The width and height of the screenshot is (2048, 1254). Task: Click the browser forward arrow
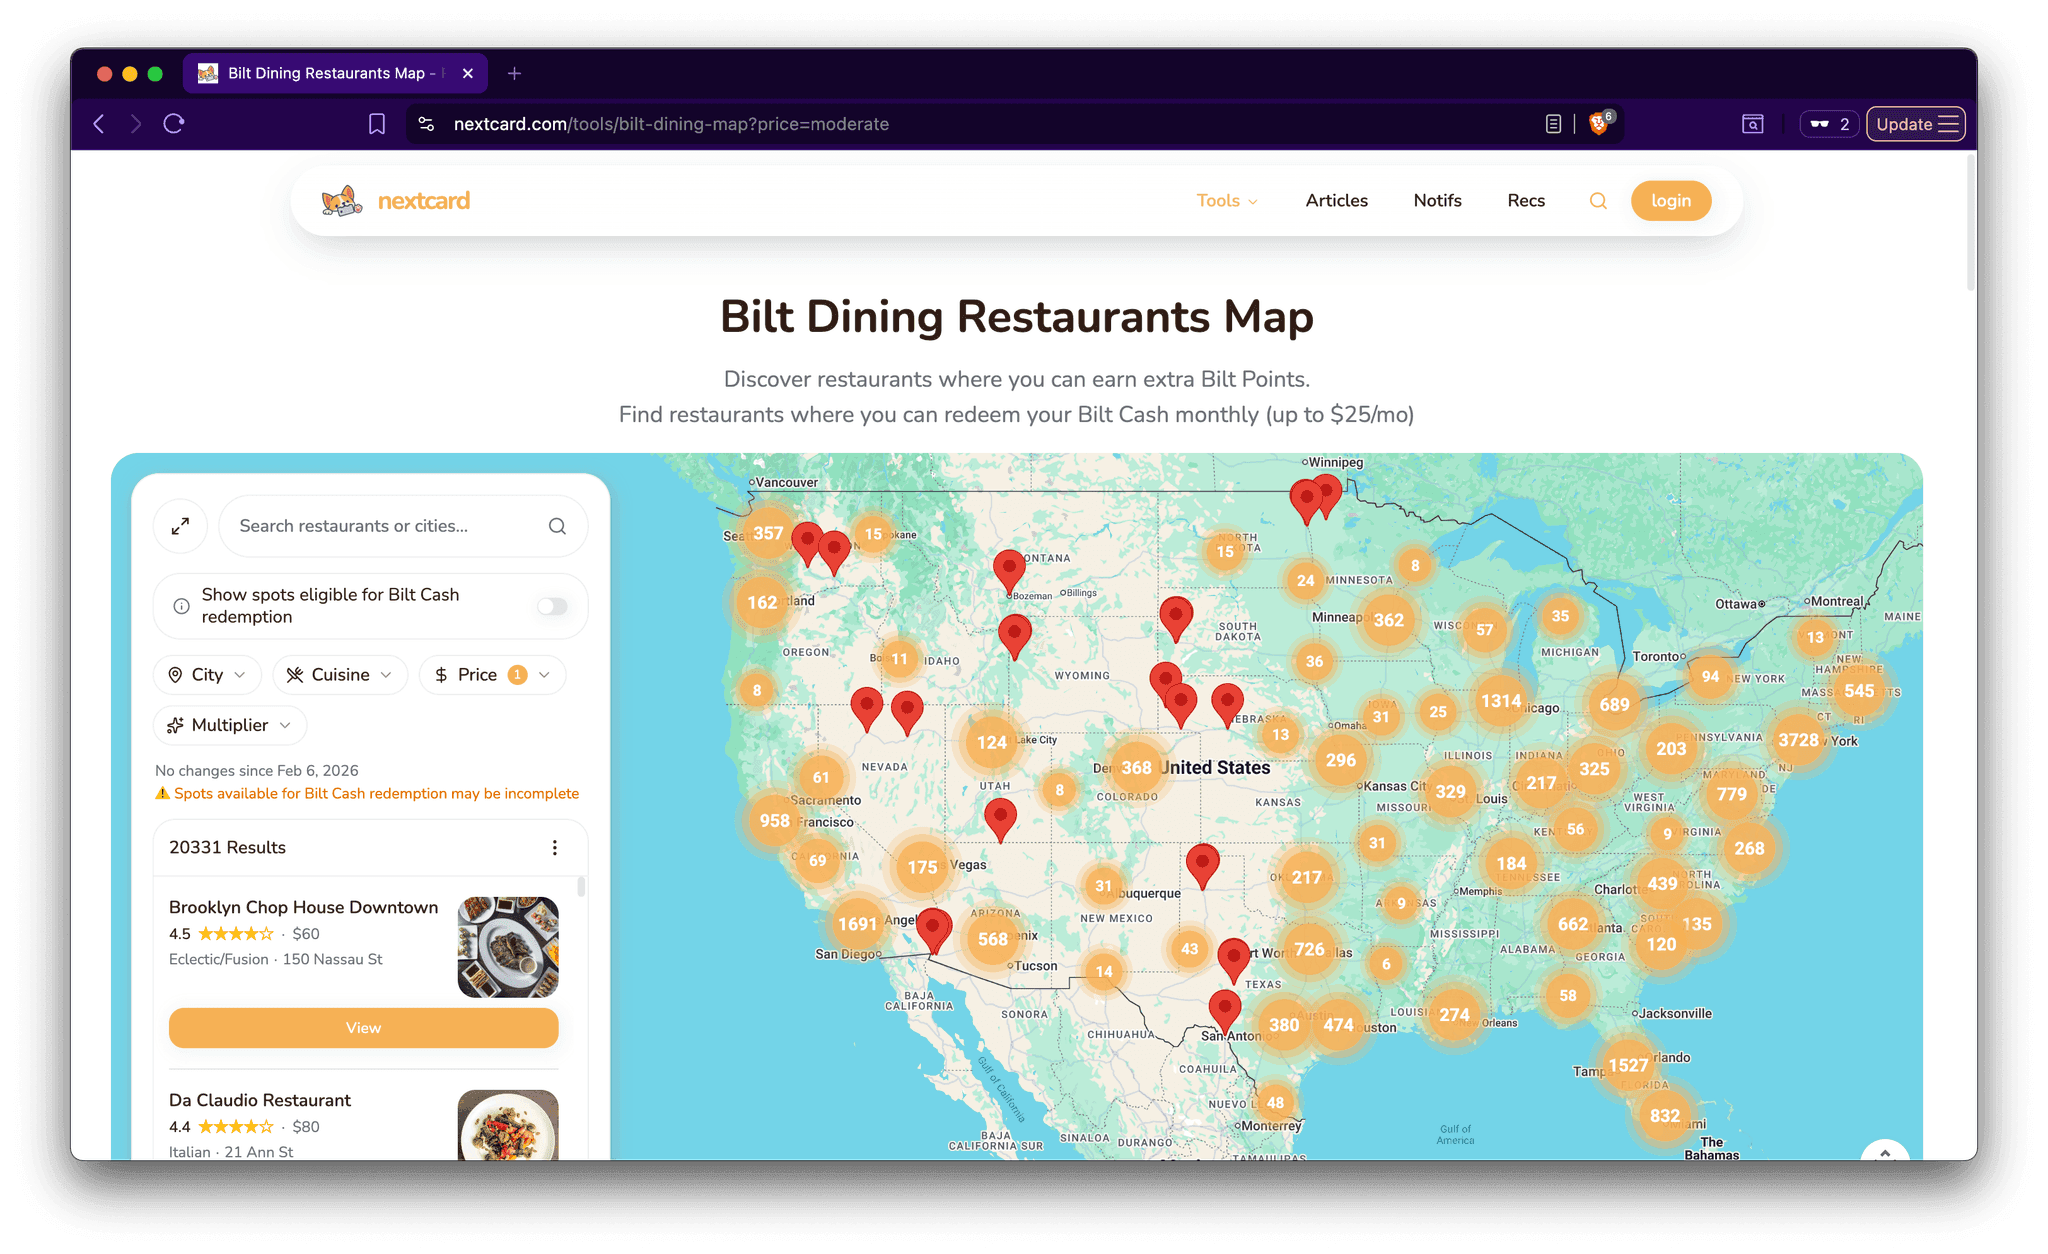coord(136,124)
